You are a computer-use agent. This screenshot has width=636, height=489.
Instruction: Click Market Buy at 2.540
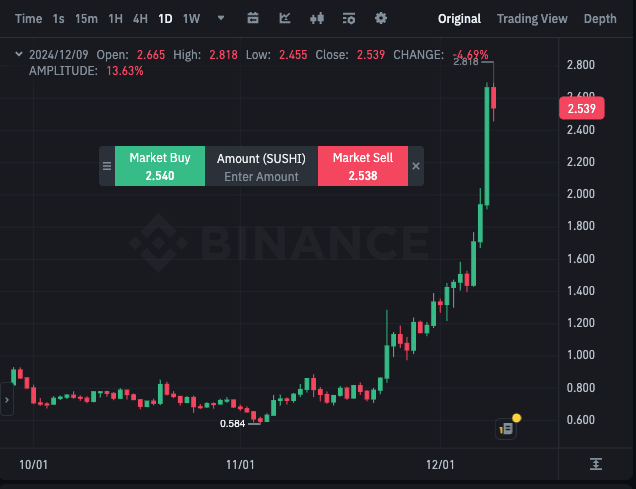tap(160, 166)
